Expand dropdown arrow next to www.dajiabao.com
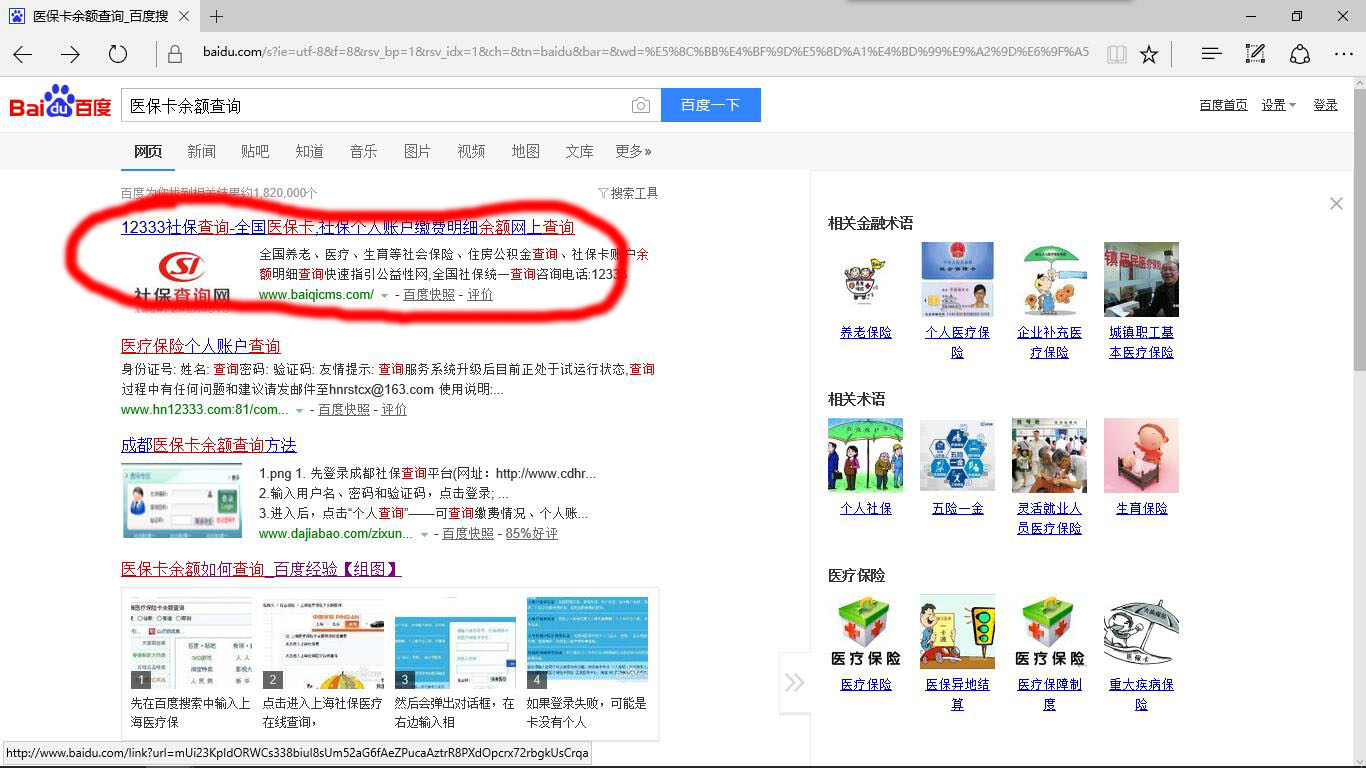 click(424, 535)
